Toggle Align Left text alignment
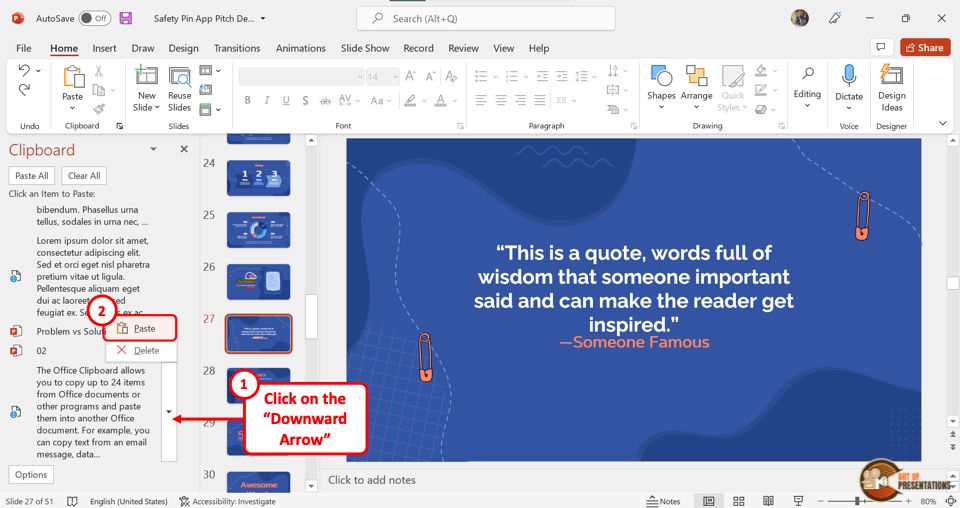 (481, 100)
